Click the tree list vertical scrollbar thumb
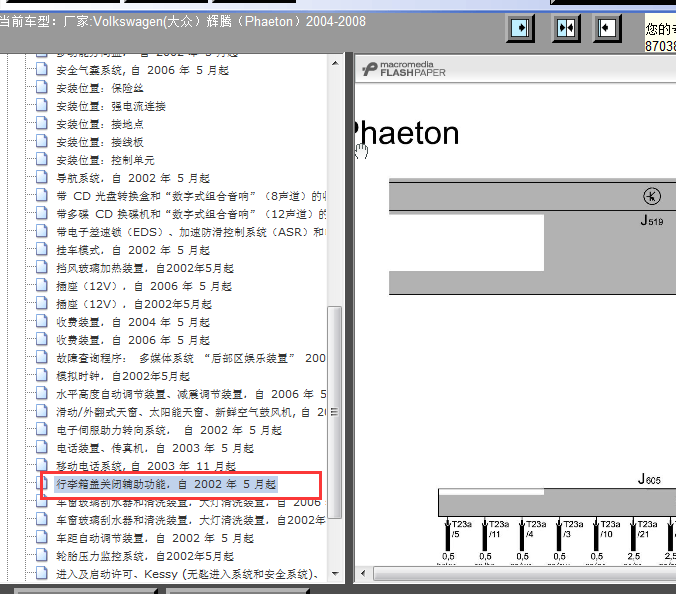 (x=335, y=412)
